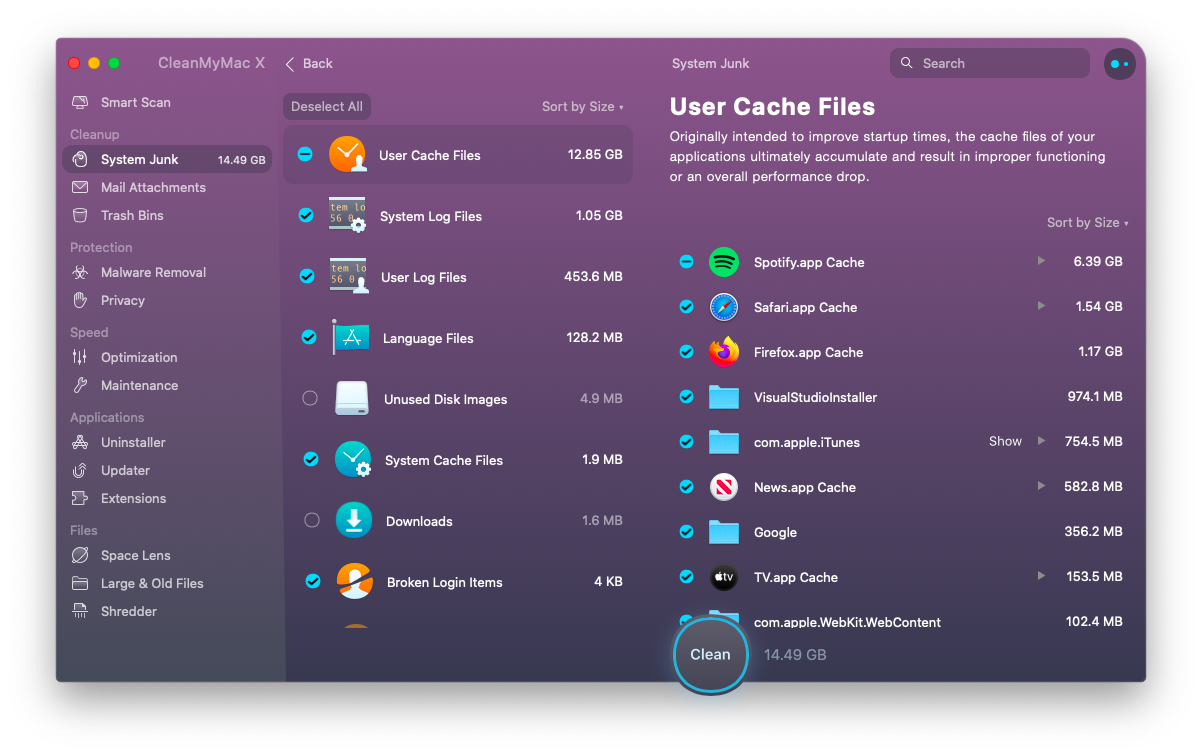1202x756 pixels.
Task: Open the Uninstaller module
Action: tap(167, 442)
